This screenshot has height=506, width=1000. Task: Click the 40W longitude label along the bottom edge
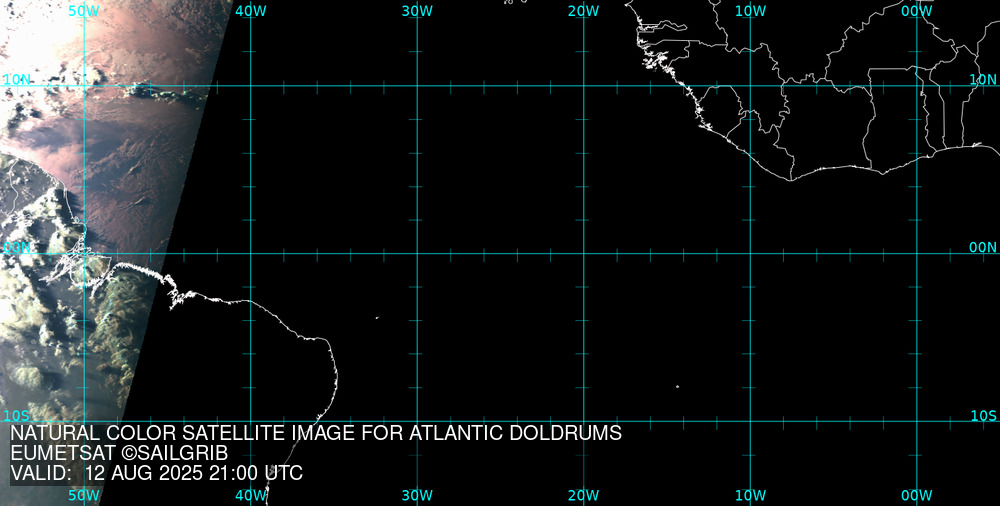point(251,495)
